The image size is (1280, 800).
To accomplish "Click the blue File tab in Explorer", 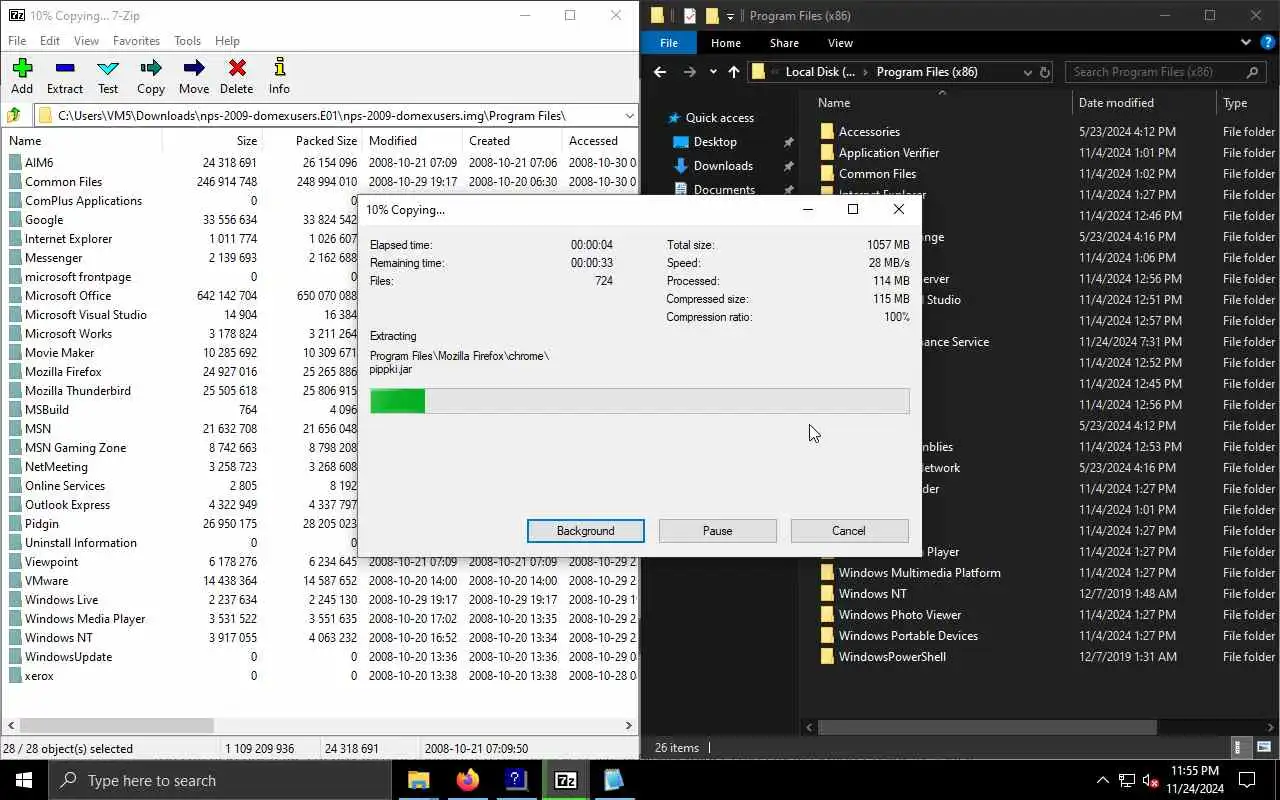I will tap(669, 43).
